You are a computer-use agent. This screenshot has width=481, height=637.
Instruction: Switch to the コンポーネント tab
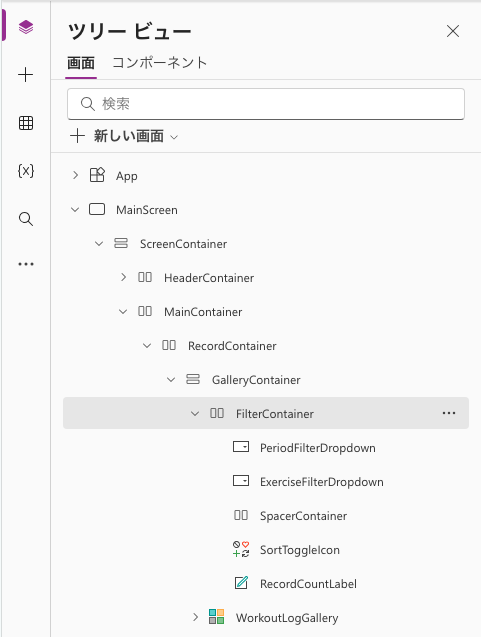pos(160,63)
